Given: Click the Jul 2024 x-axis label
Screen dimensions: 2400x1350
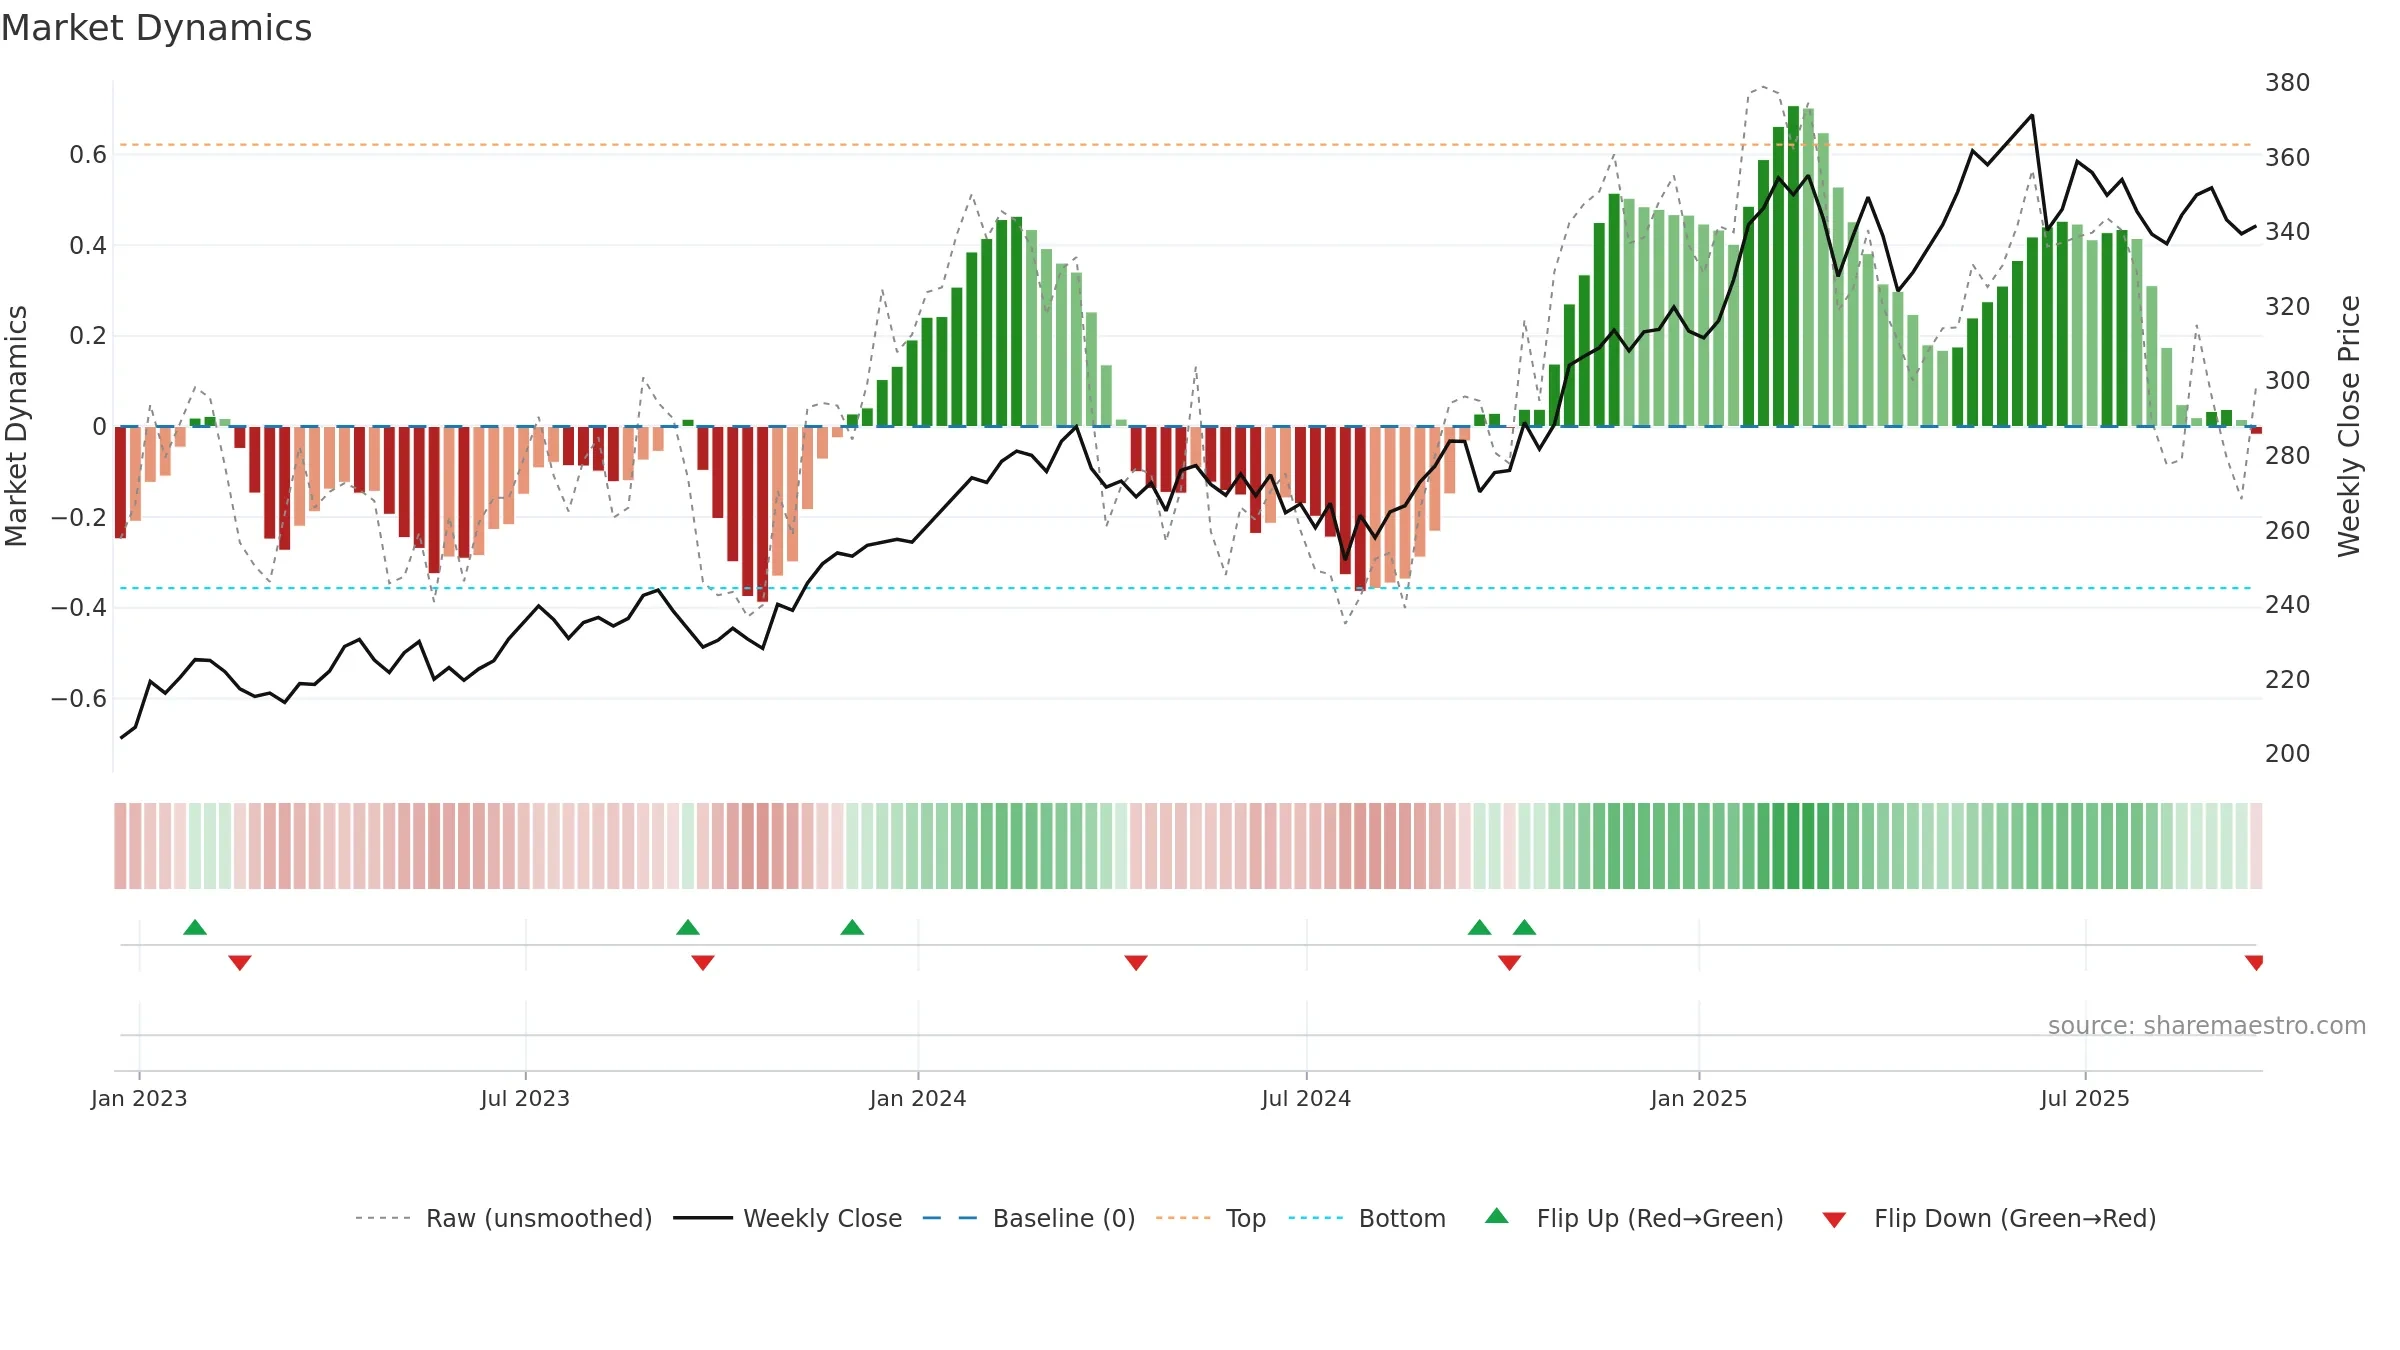Looking at the screenshot, I should (1306, 1098).
